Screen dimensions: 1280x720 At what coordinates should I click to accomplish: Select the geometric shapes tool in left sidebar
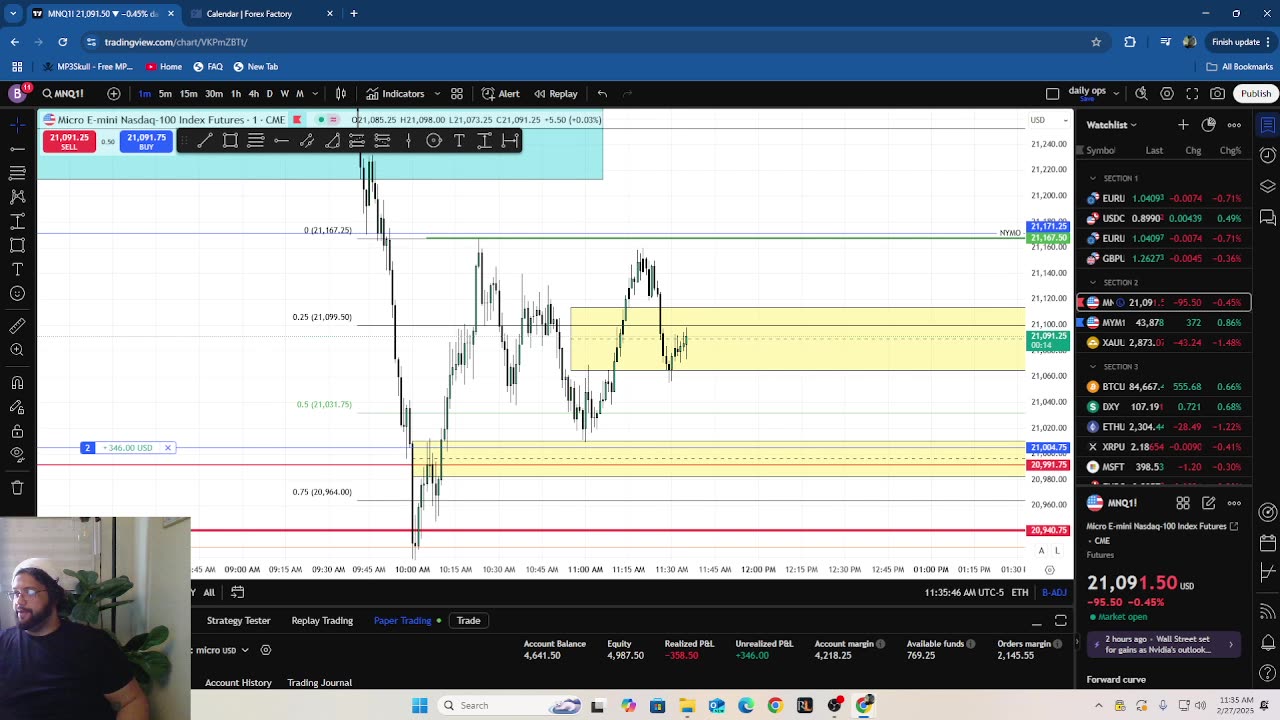click(x=17, y=245)
